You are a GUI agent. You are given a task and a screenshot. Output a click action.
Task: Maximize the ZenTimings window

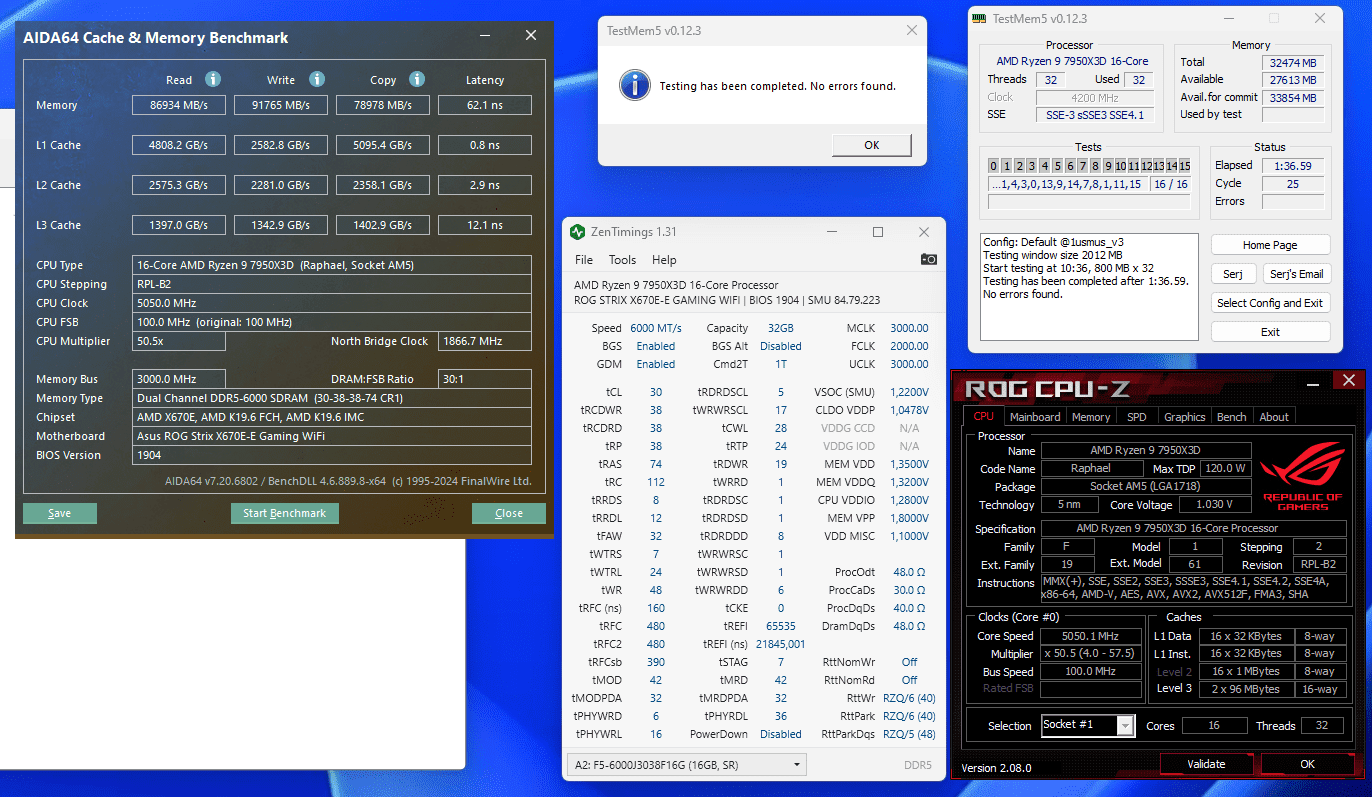coord(878,232)
